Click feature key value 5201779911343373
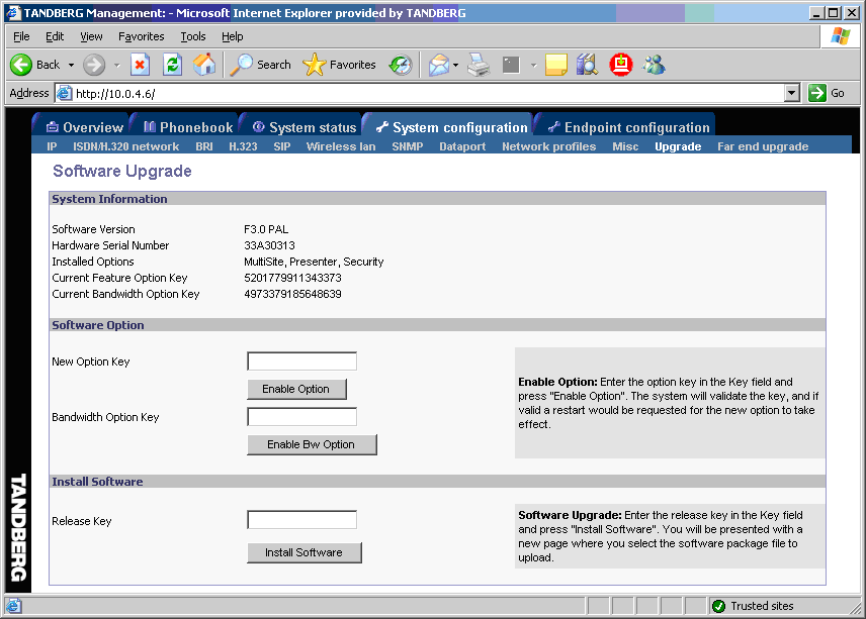Screen dimensions: 866x619 (x=293, y=278)
